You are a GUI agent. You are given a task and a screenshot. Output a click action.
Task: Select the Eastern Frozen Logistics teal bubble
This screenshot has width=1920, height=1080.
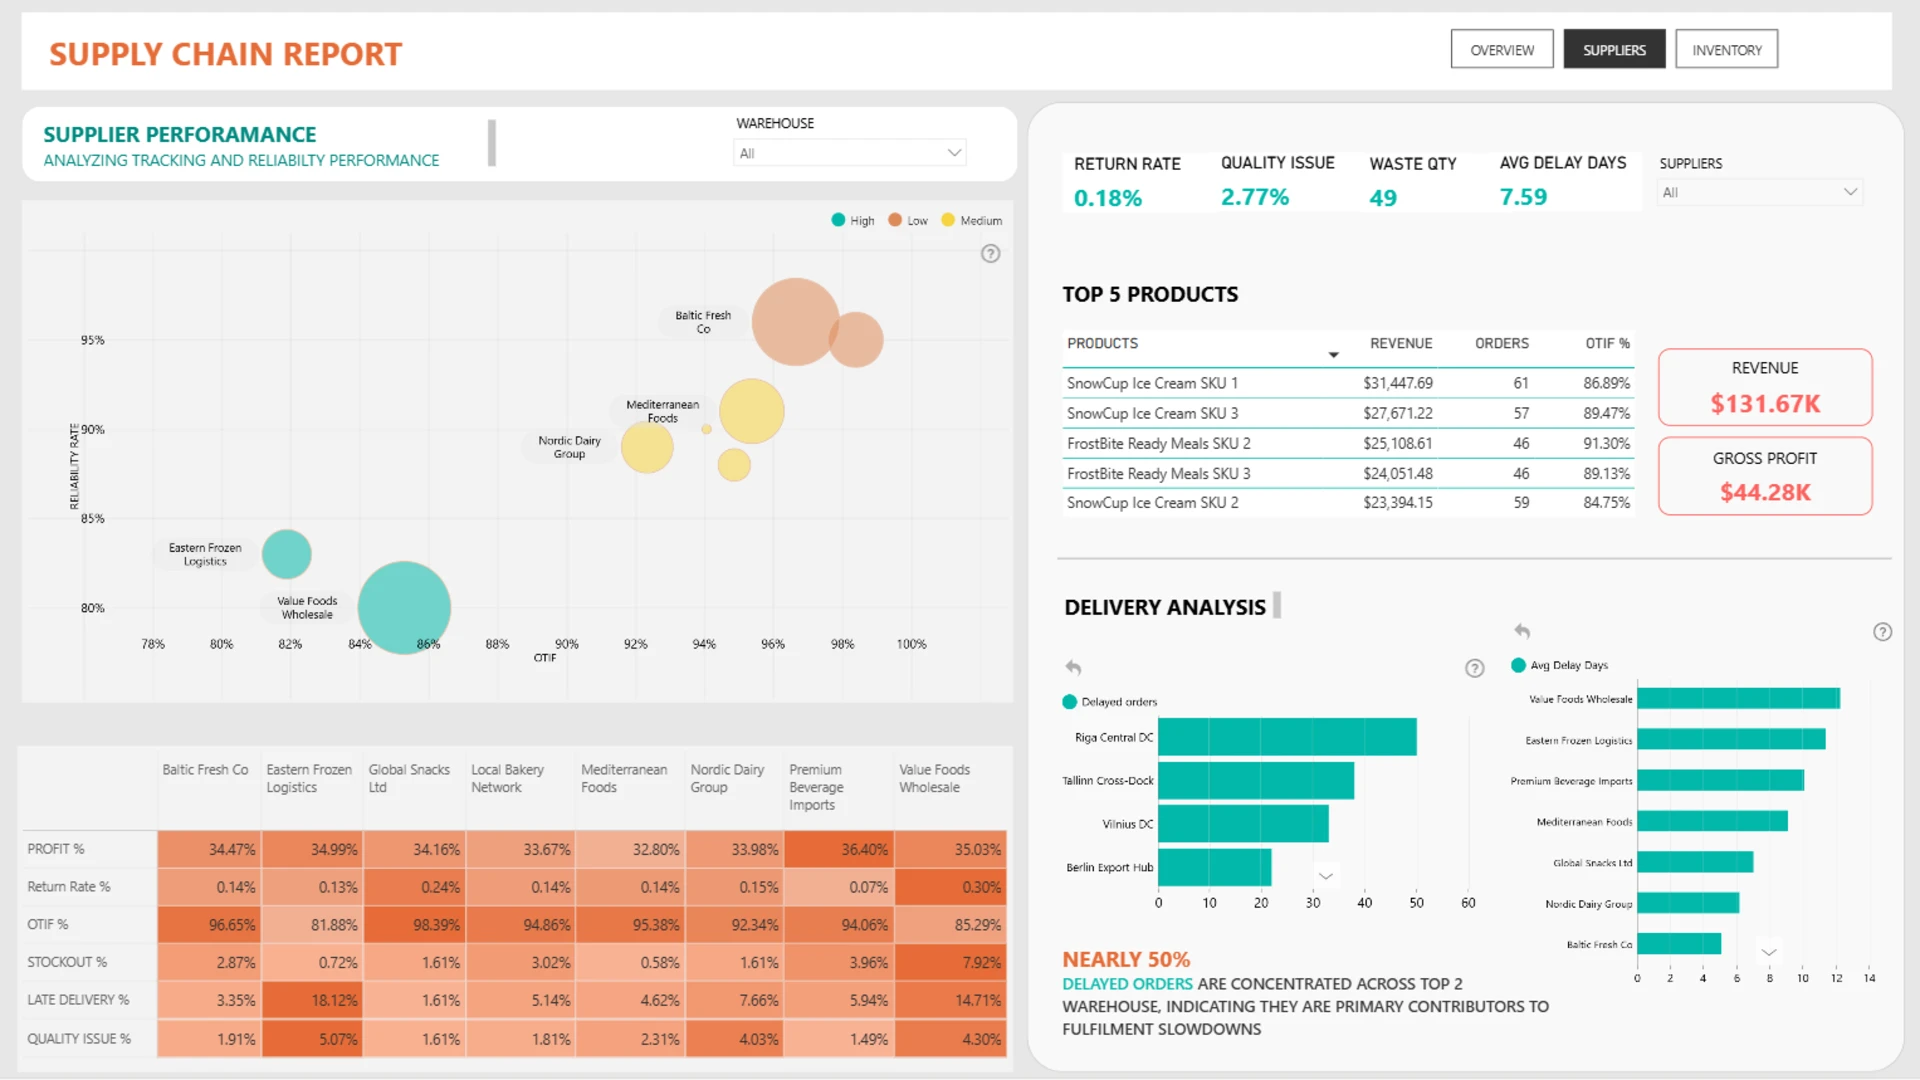(287, 554)
